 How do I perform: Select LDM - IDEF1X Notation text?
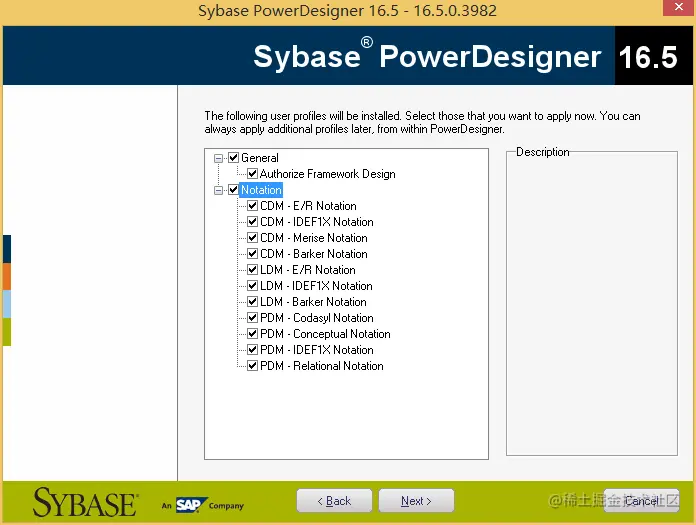pyautogui.click(x=316, y=286)
